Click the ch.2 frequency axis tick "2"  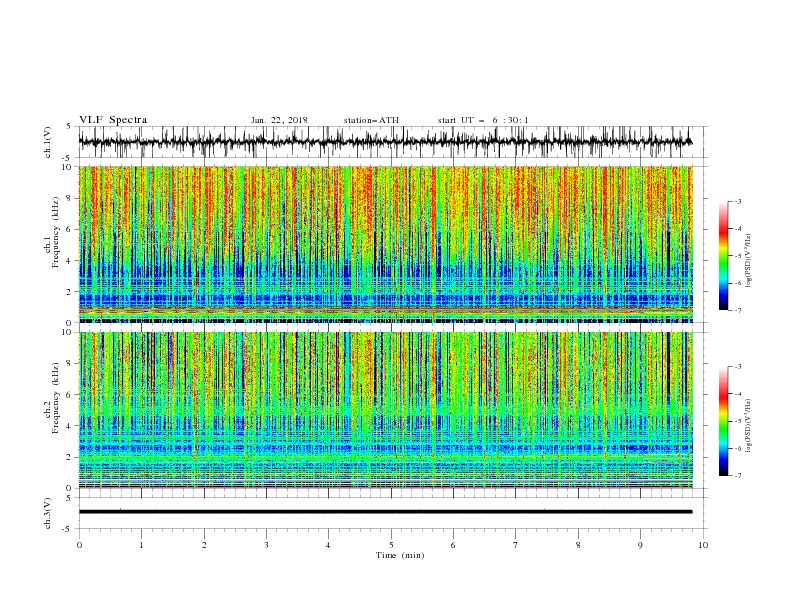[x=69, y=457]
